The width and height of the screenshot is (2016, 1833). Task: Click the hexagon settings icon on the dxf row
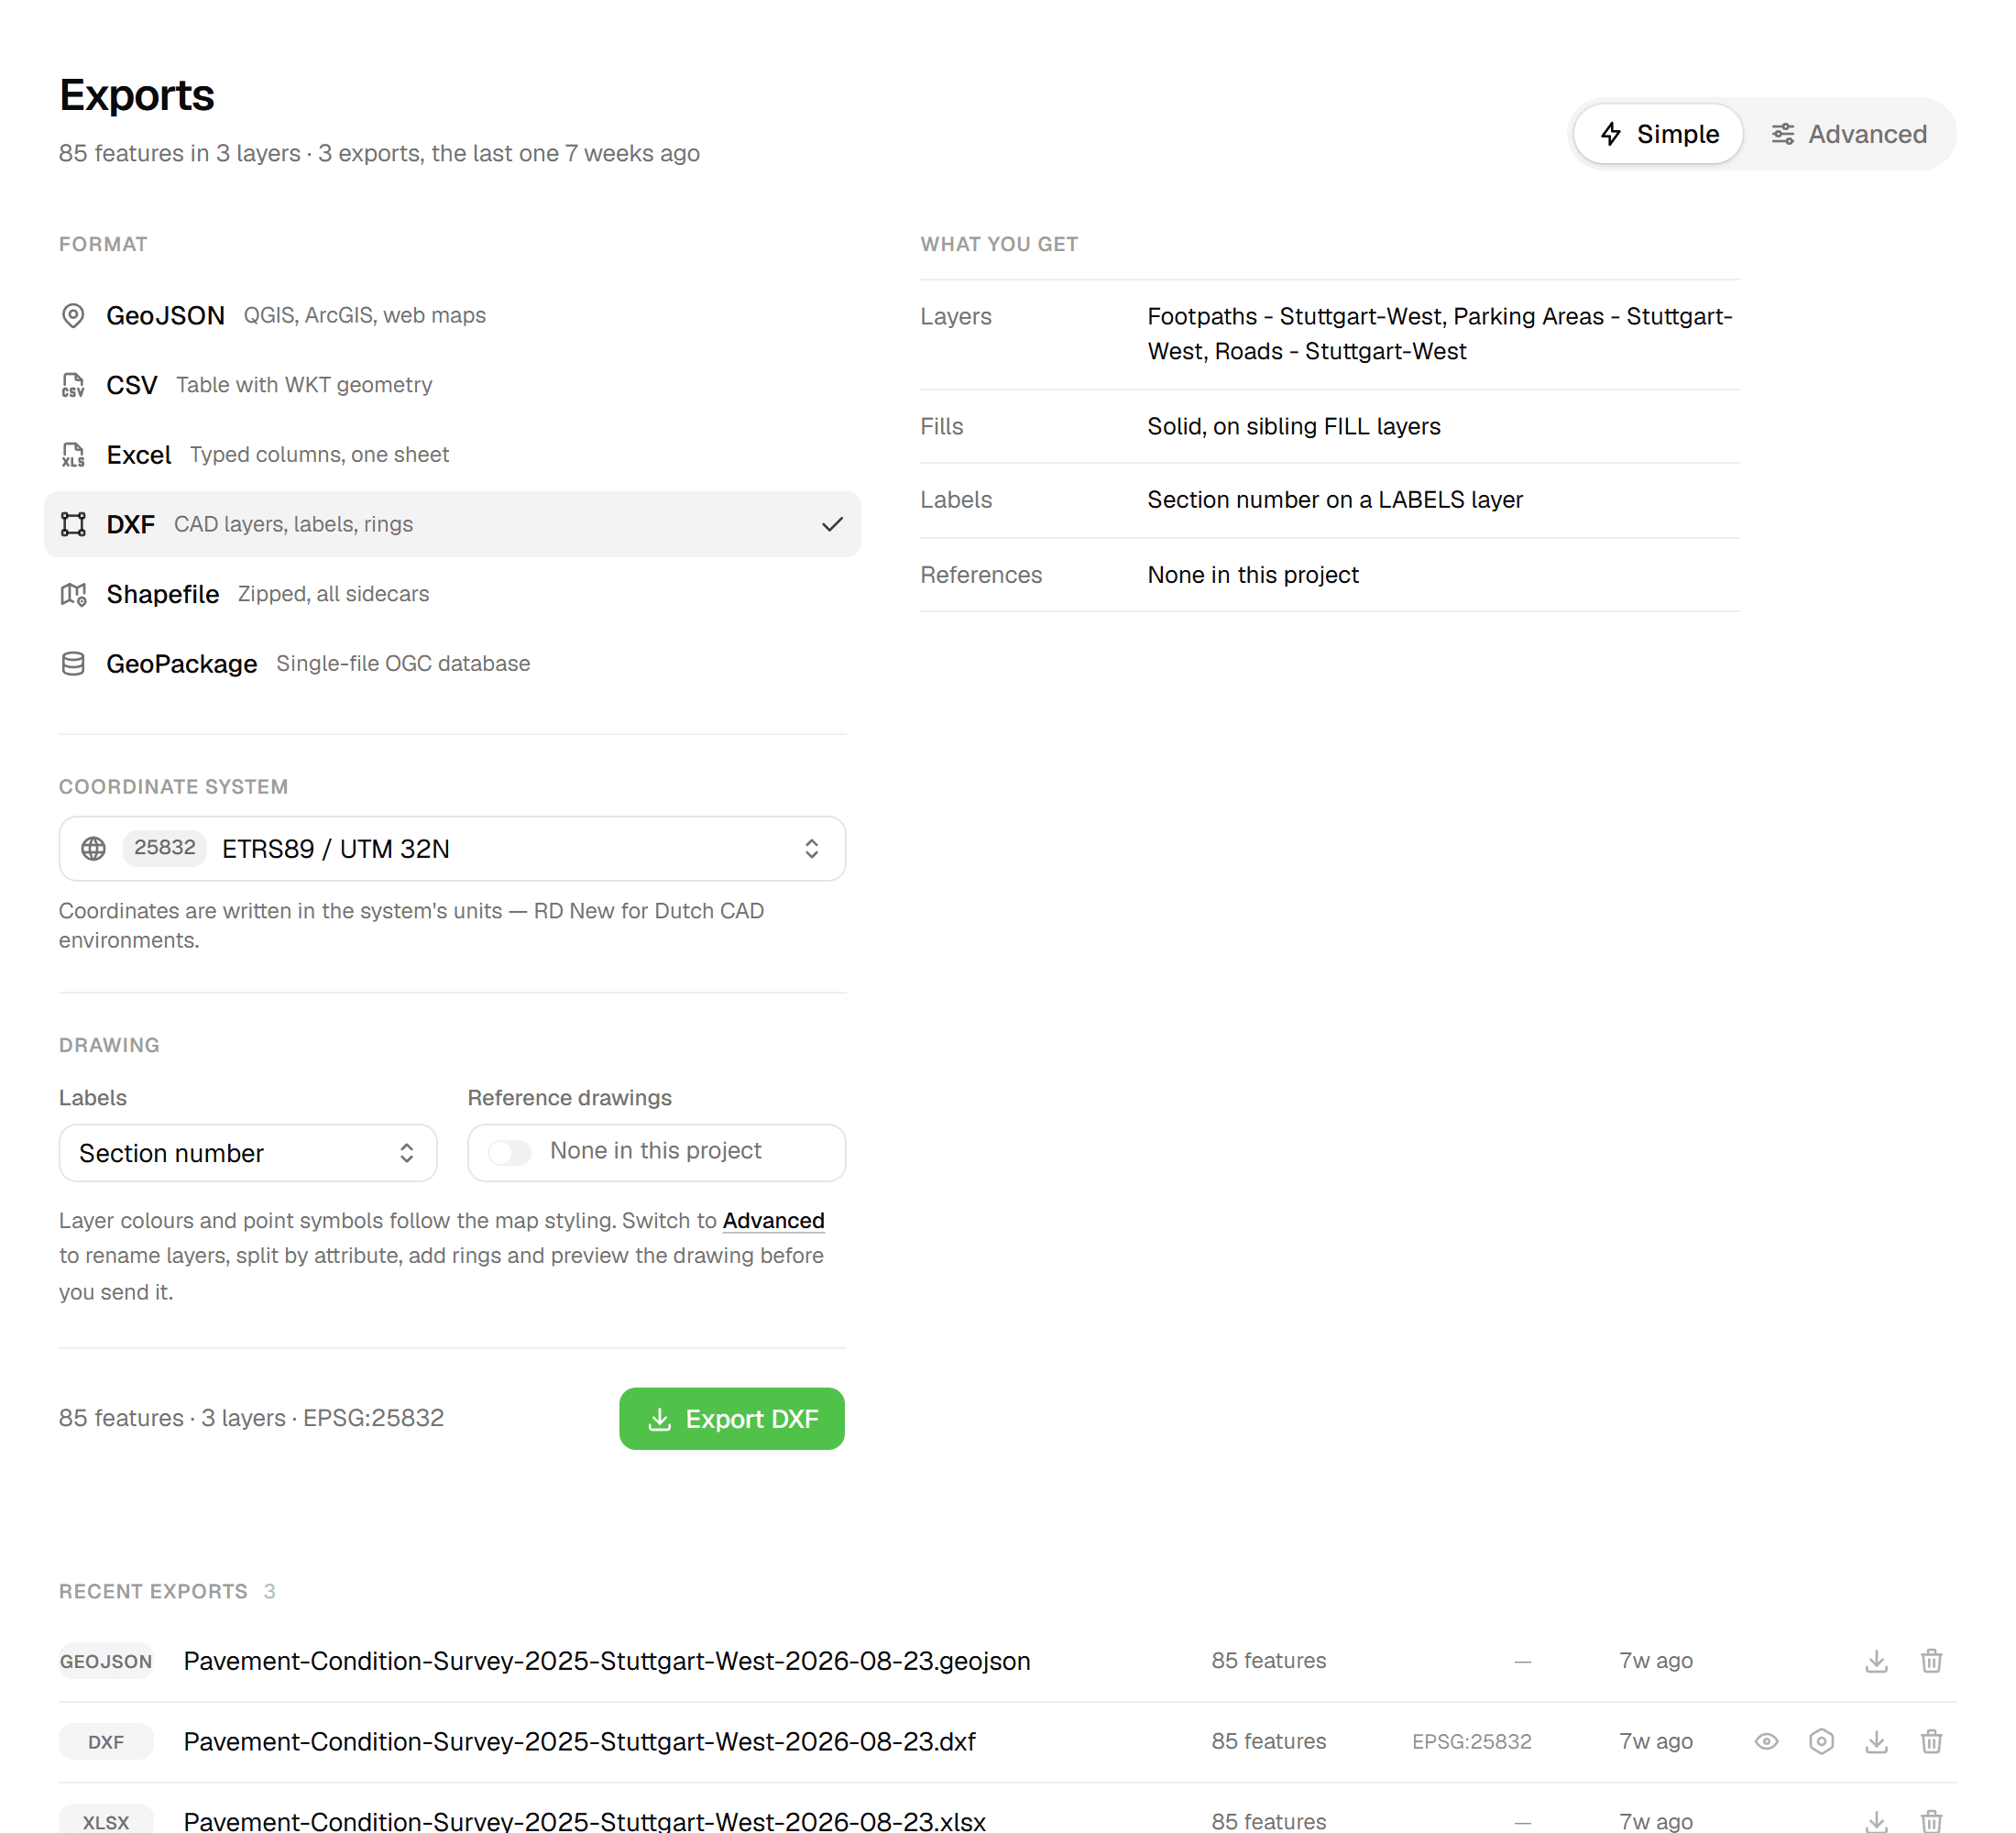click(1821, 1741)
